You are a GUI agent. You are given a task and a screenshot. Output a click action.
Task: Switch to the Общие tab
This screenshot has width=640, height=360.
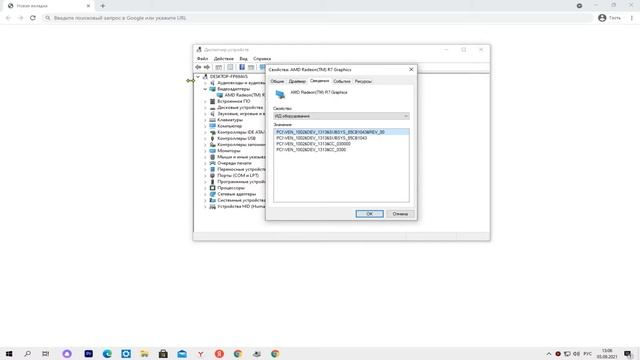[x=277, y=81]
